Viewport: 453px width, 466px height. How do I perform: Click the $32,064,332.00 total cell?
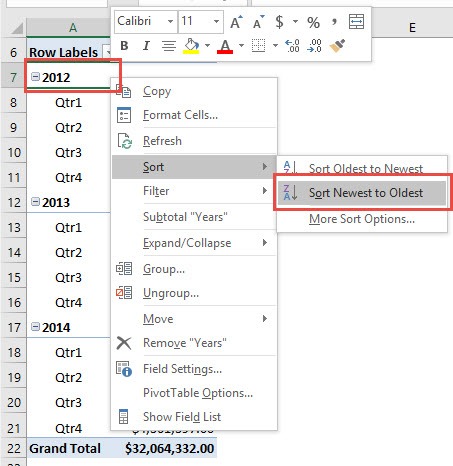tap(170, 448)
